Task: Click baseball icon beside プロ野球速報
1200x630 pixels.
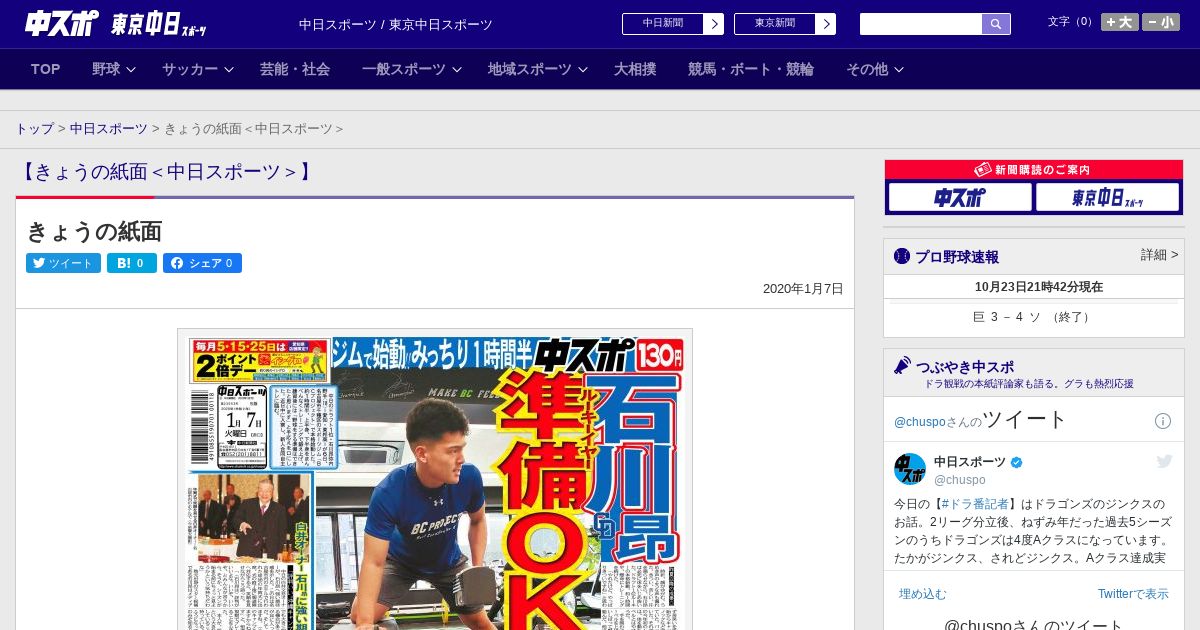Action: (x=902, y=256)
